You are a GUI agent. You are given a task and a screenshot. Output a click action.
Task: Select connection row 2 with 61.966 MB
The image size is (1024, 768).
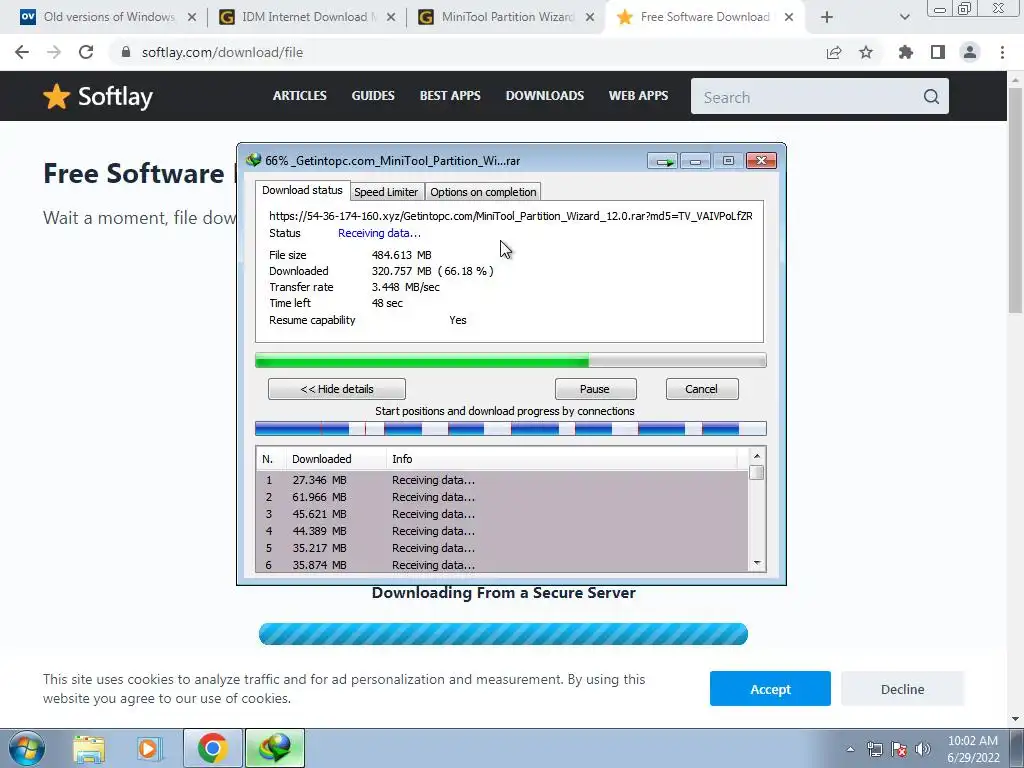pos(502,497)
